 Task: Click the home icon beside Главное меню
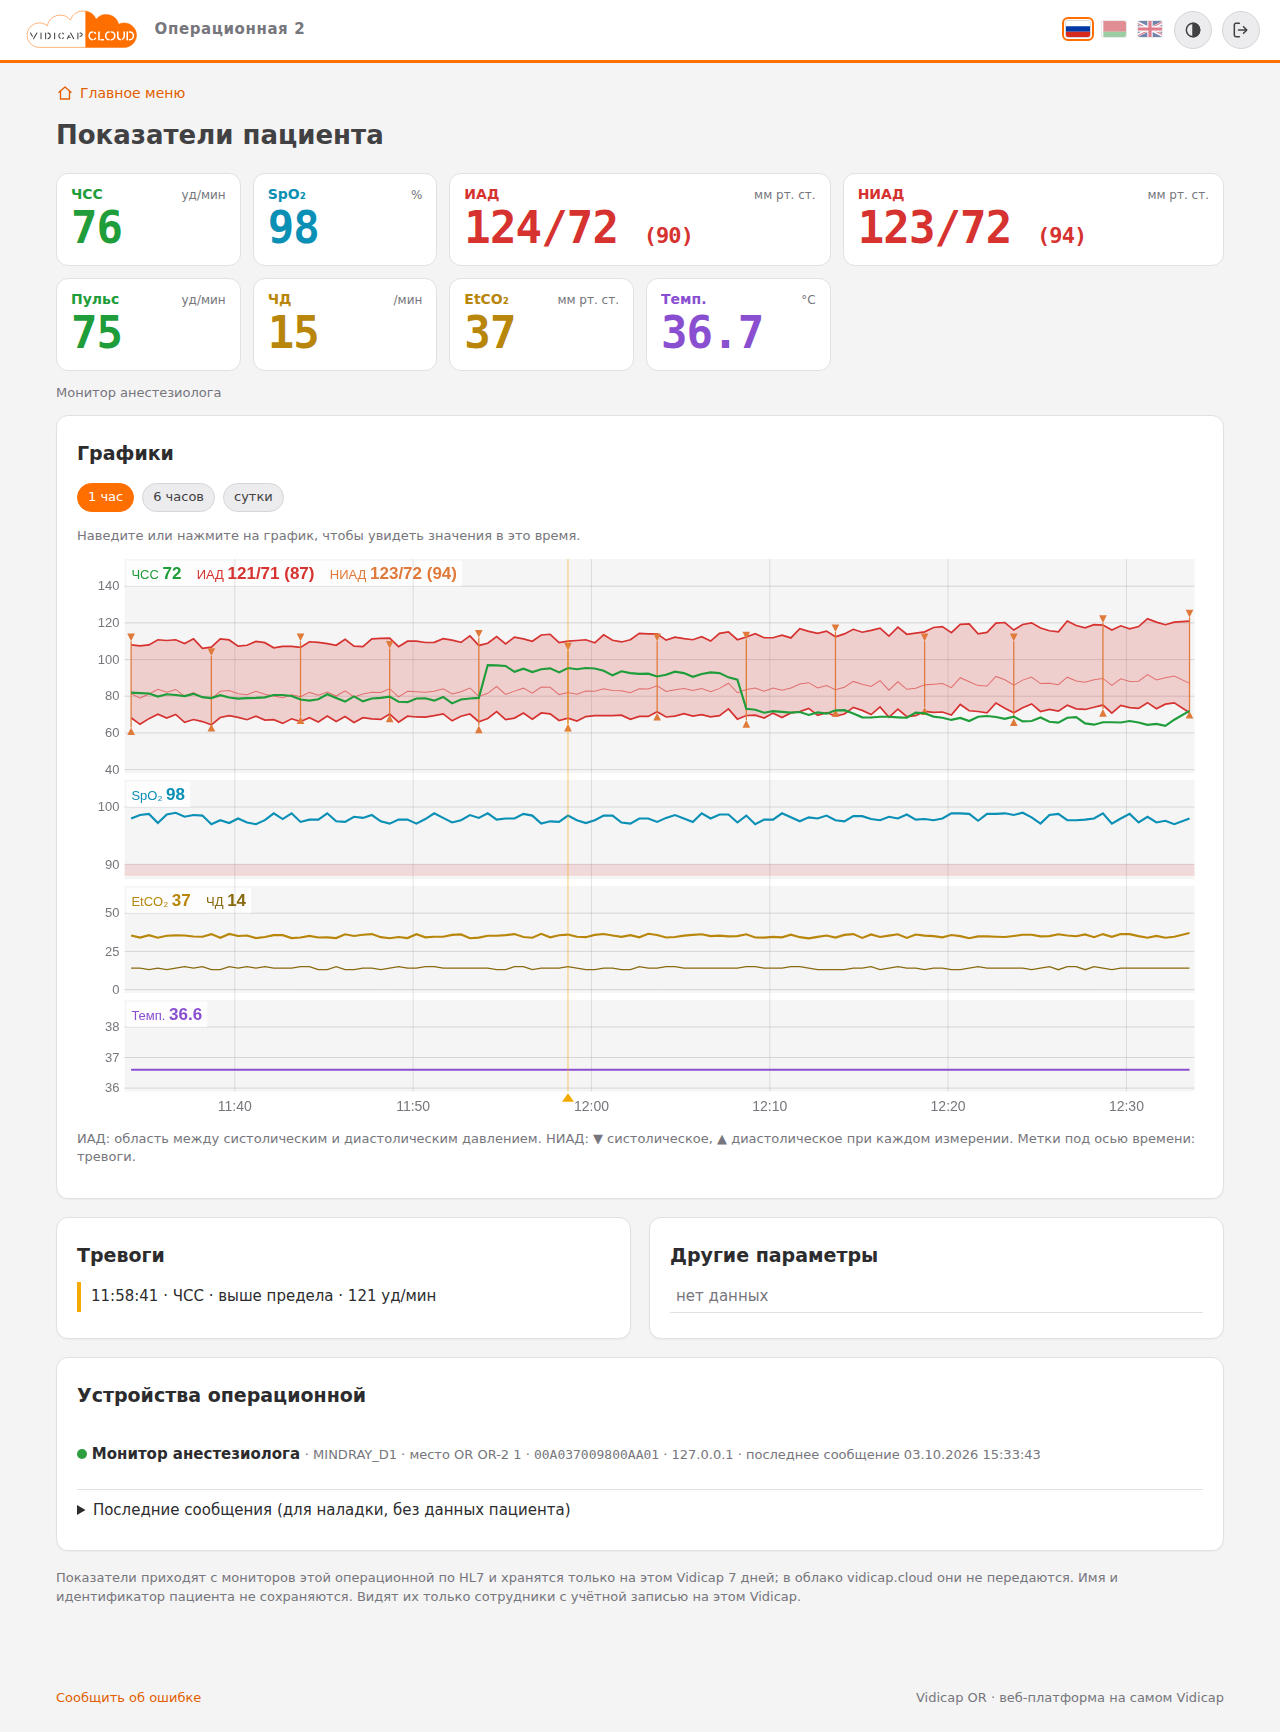tap(65, 93)
